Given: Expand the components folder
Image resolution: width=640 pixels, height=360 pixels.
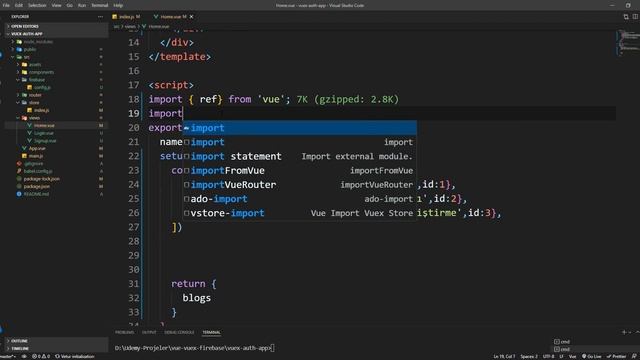Looking at the screenshot, I should (x=41, y=72).
